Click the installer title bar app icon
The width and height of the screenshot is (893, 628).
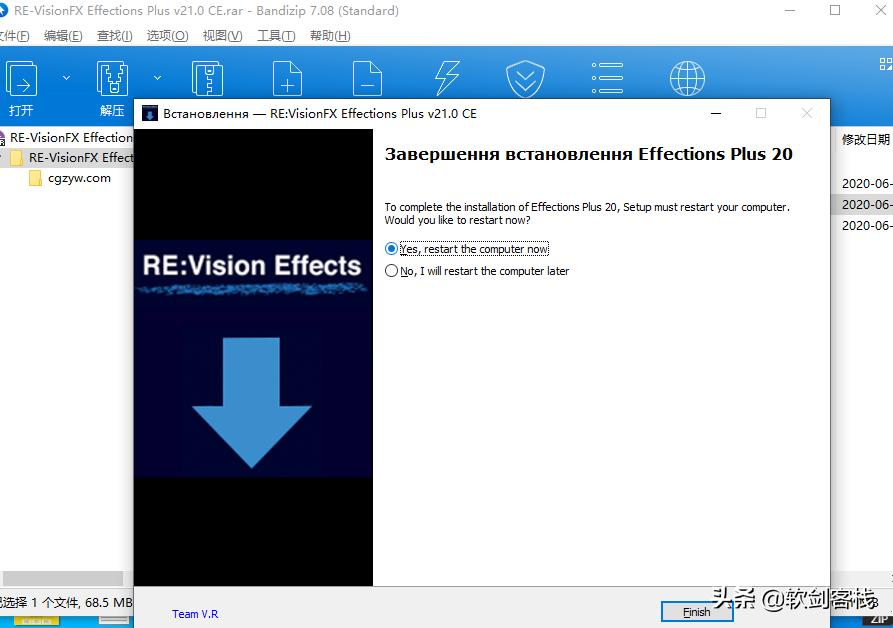(150, 113)
